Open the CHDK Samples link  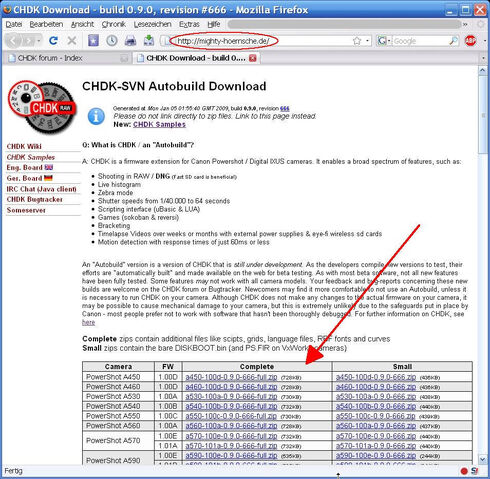[x=159, y=124]
